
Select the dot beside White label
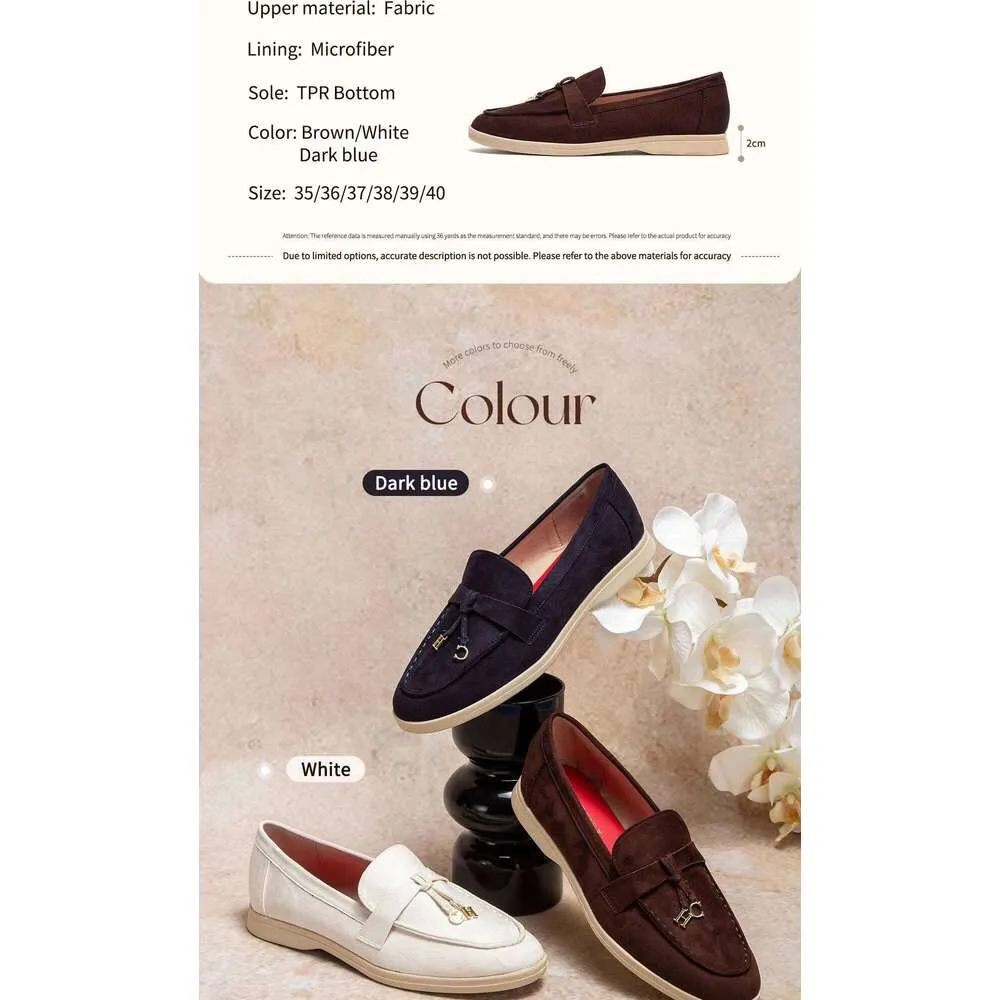[x=265, y=771]
